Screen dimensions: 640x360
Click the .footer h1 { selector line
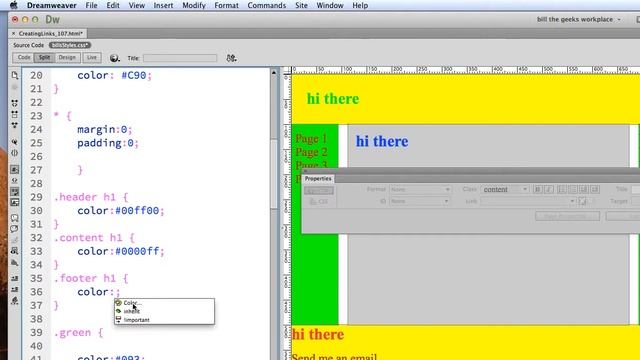click(91, 278)
